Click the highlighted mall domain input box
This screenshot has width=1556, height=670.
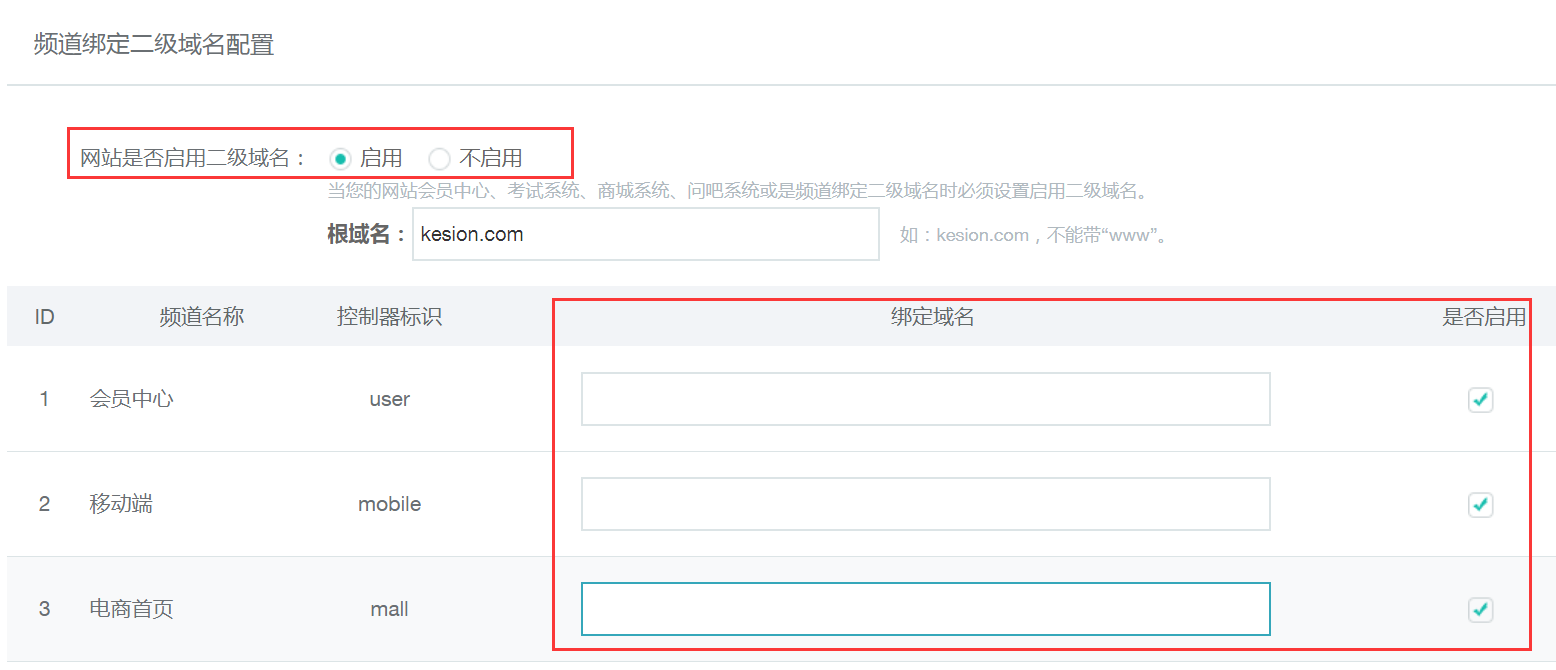coord(924,608)
